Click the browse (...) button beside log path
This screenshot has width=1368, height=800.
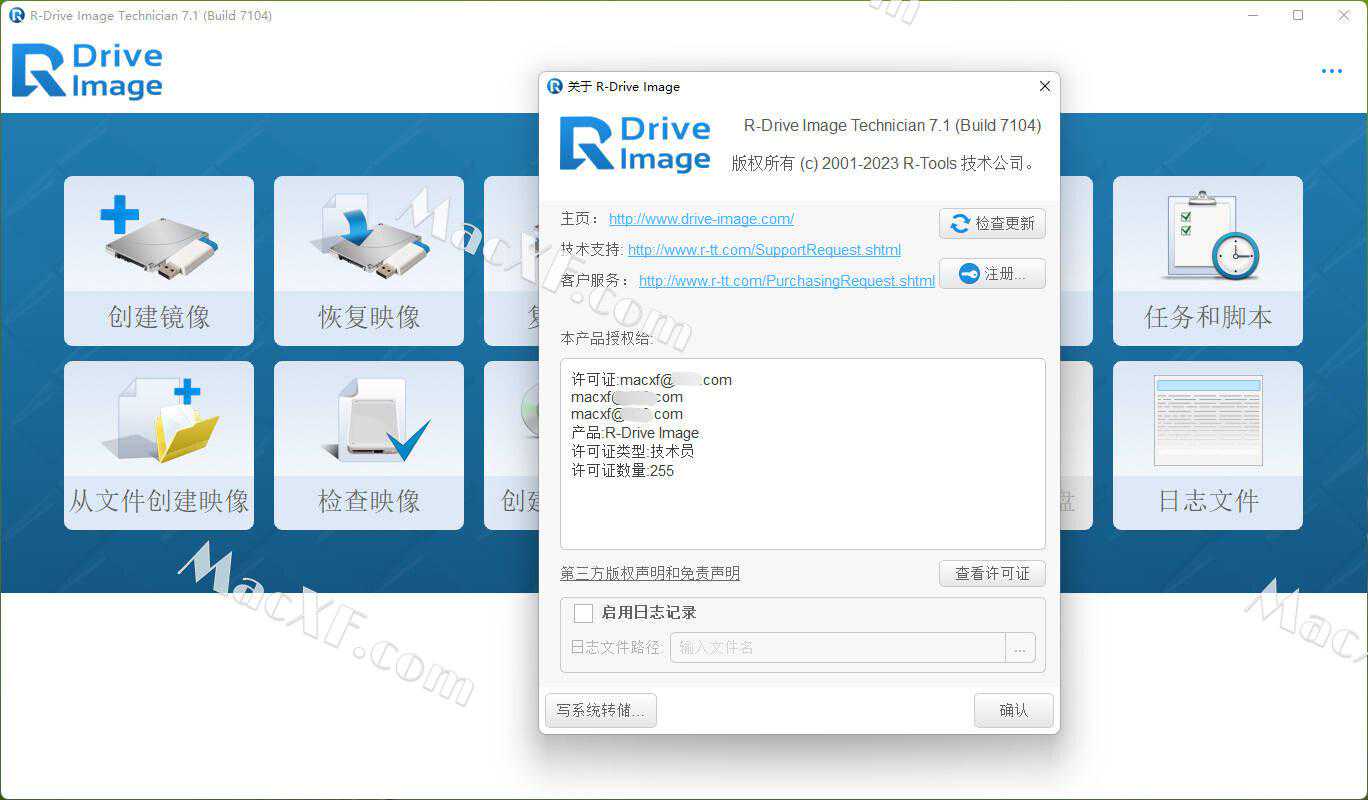tap(1020, 648)
